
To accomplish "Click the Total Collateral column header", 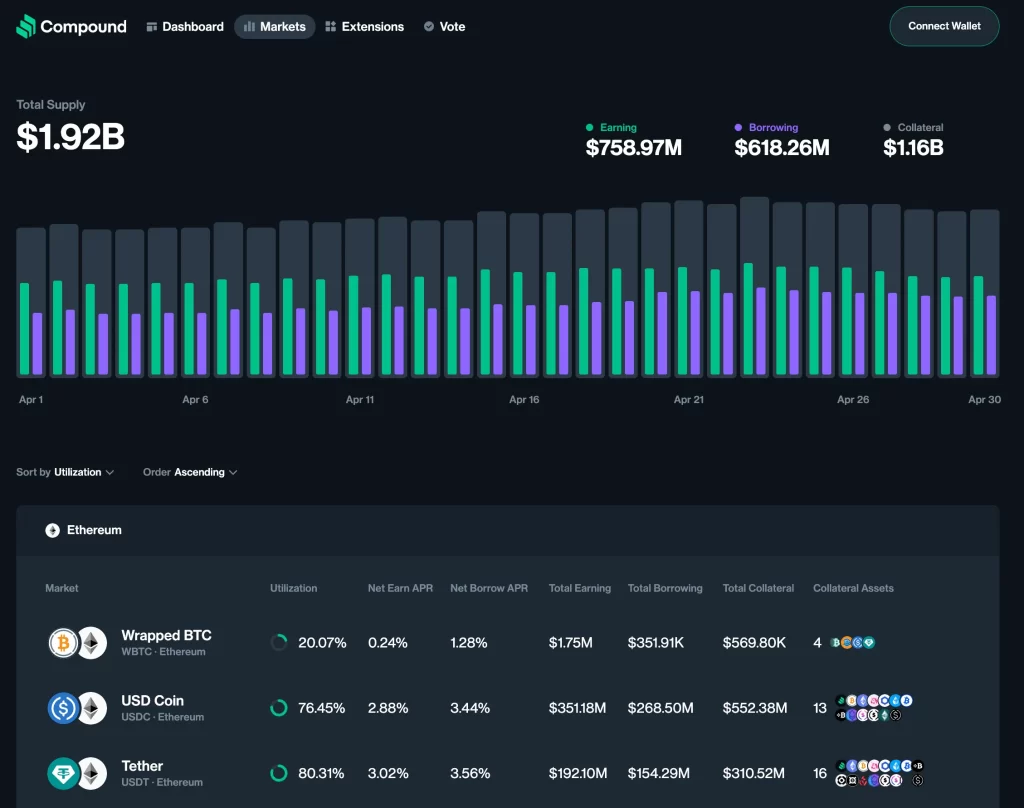I will click(758, 589).
